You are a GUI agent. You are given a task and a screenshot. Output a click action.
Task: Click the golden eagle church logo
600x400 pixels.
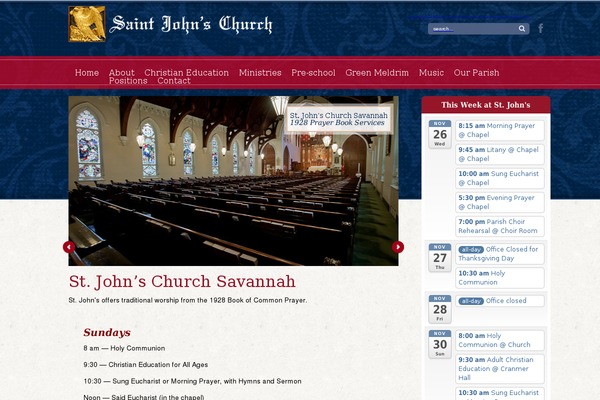pyautogui.click(x=87, y=24)
